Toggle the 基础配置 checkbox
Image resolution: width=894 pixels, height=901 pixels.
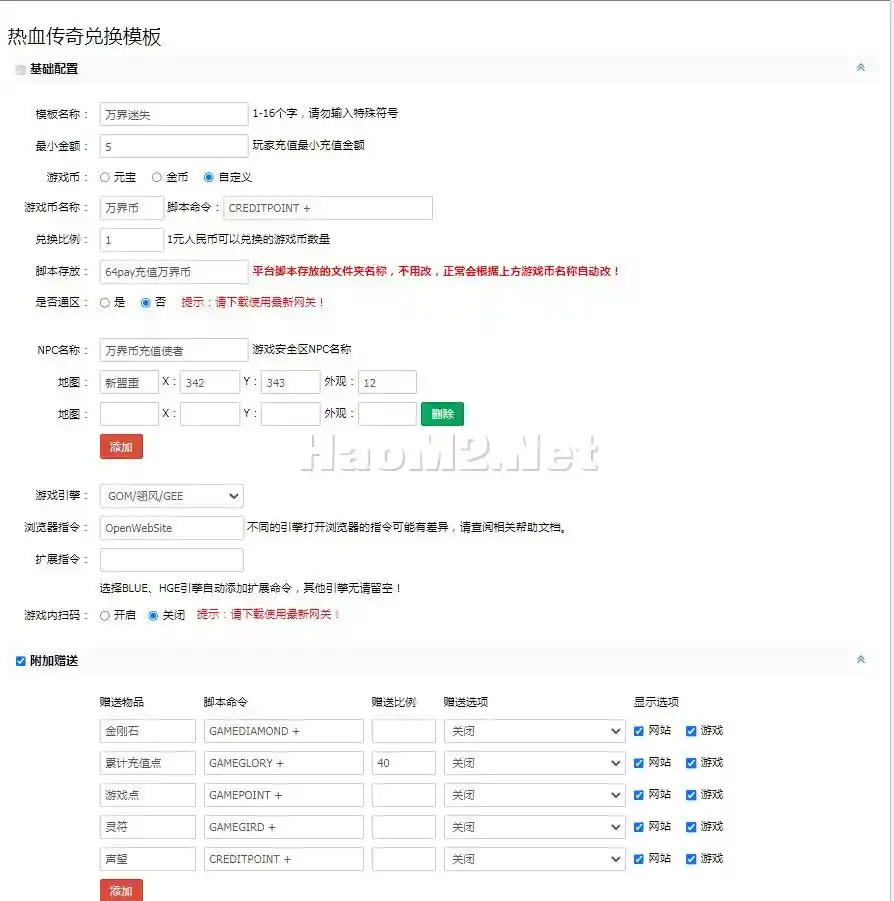[x=21, y=70]
